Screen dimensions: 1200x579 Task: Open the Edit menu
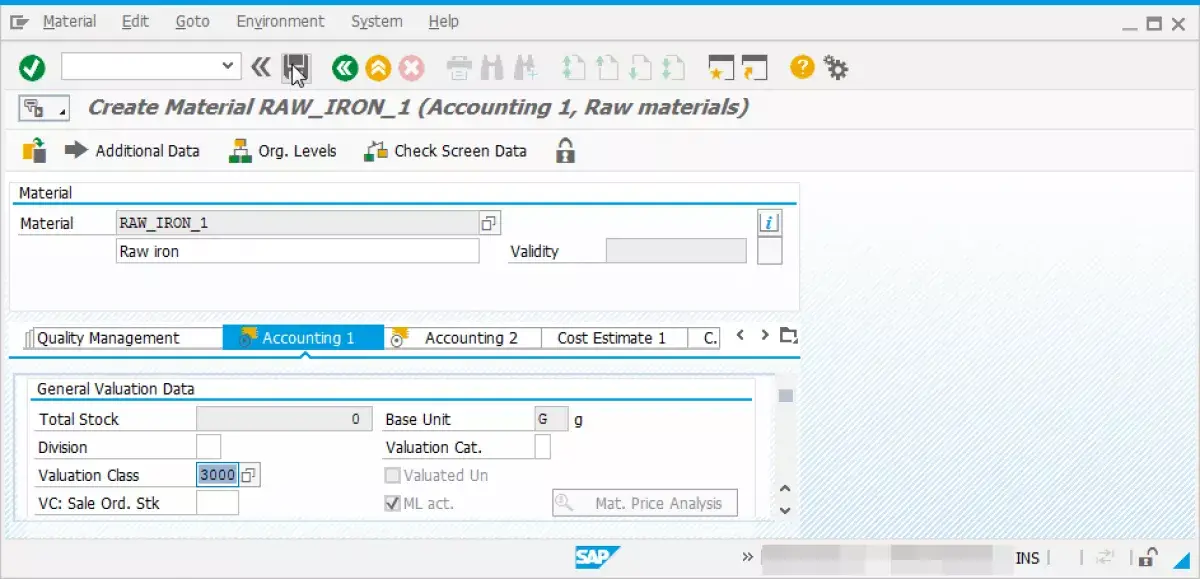(x=135, y=21)
